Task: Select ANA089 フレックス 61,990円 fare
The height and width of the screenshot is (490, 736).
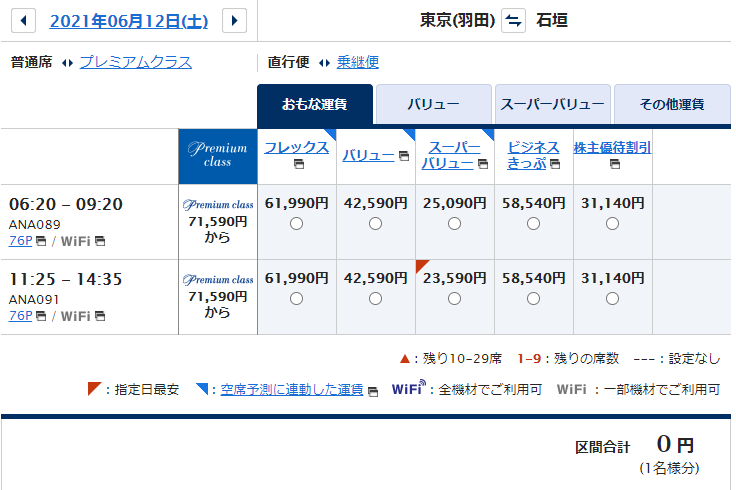Action: pyautogui.click(x=296, y=223)
